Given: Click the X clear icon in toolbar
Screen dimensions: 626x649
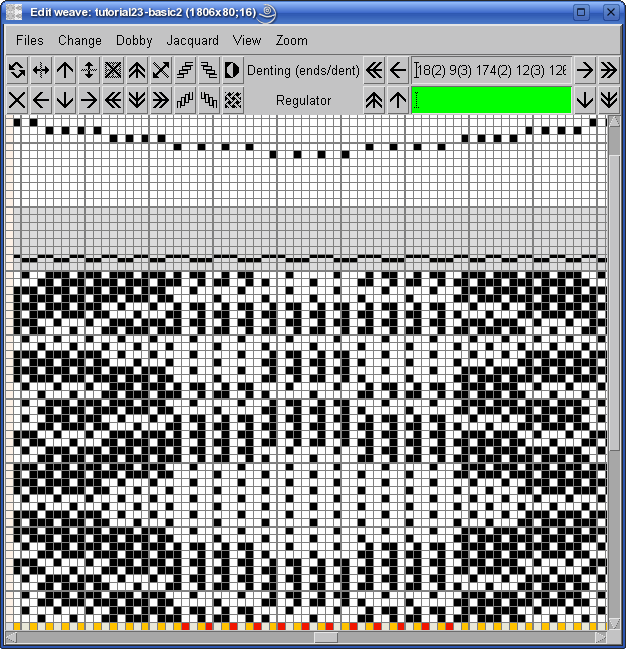Looking at the screenshot, I should coord(17,100).
